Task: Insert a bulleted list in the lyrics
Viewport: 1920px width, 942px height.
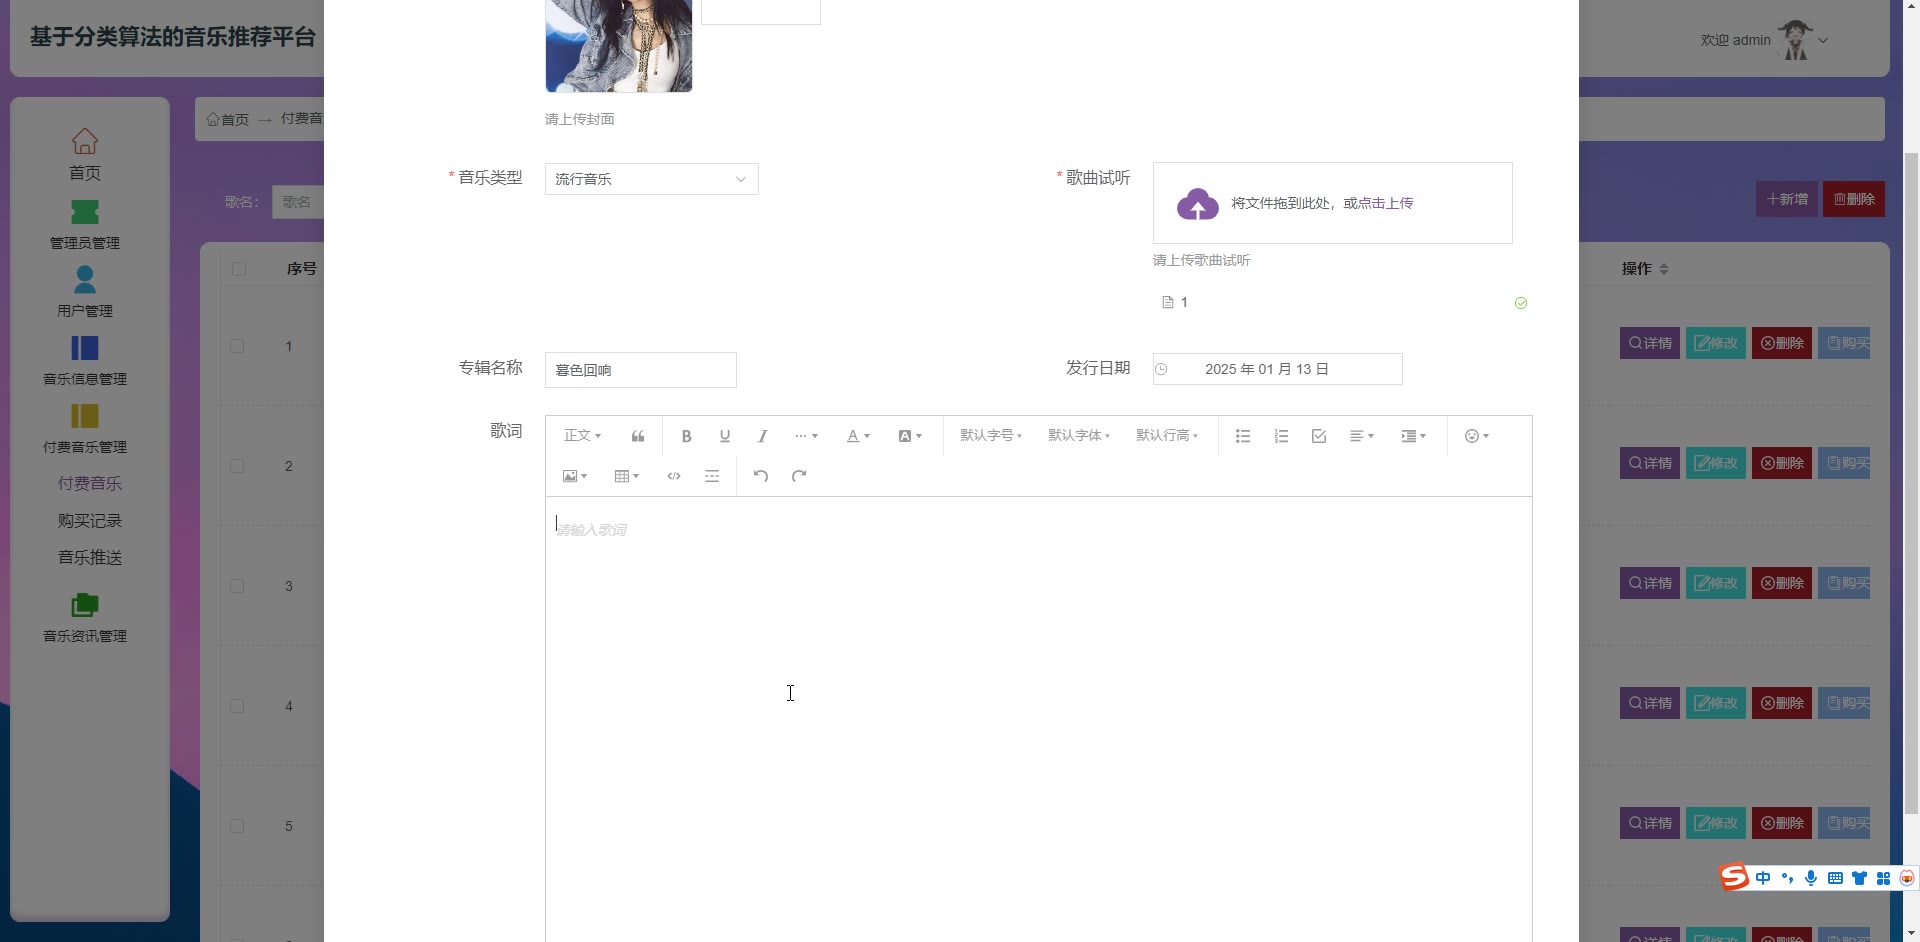Action: coord(1243,436)
